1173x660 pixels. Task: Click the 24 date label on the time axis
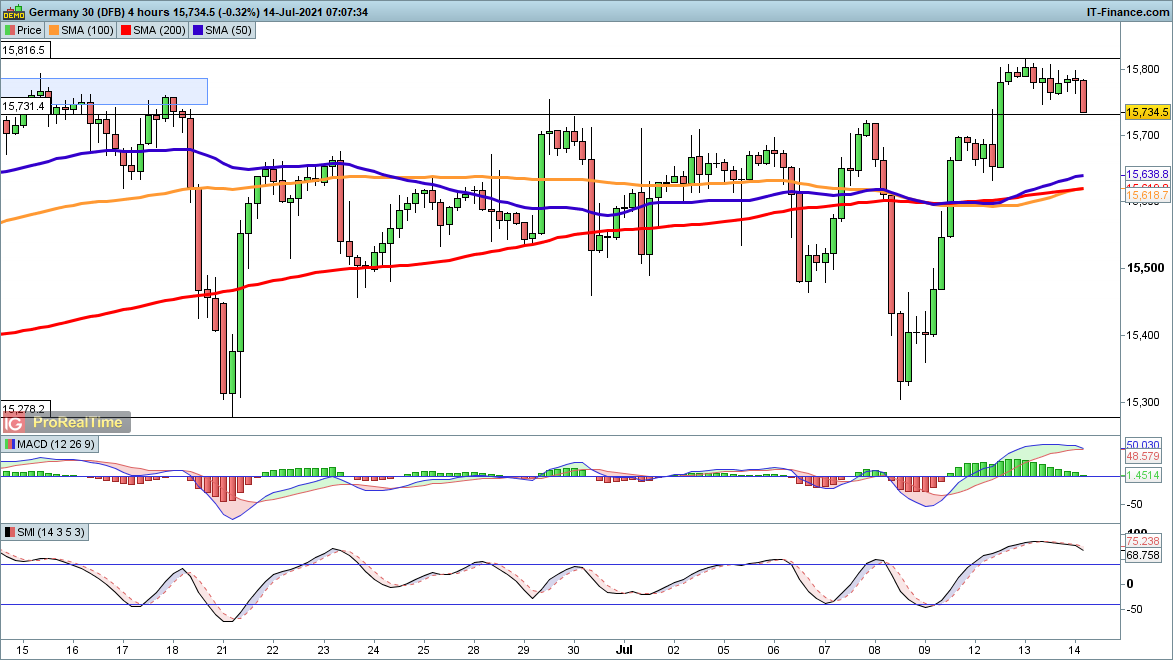tap(373, 650)
